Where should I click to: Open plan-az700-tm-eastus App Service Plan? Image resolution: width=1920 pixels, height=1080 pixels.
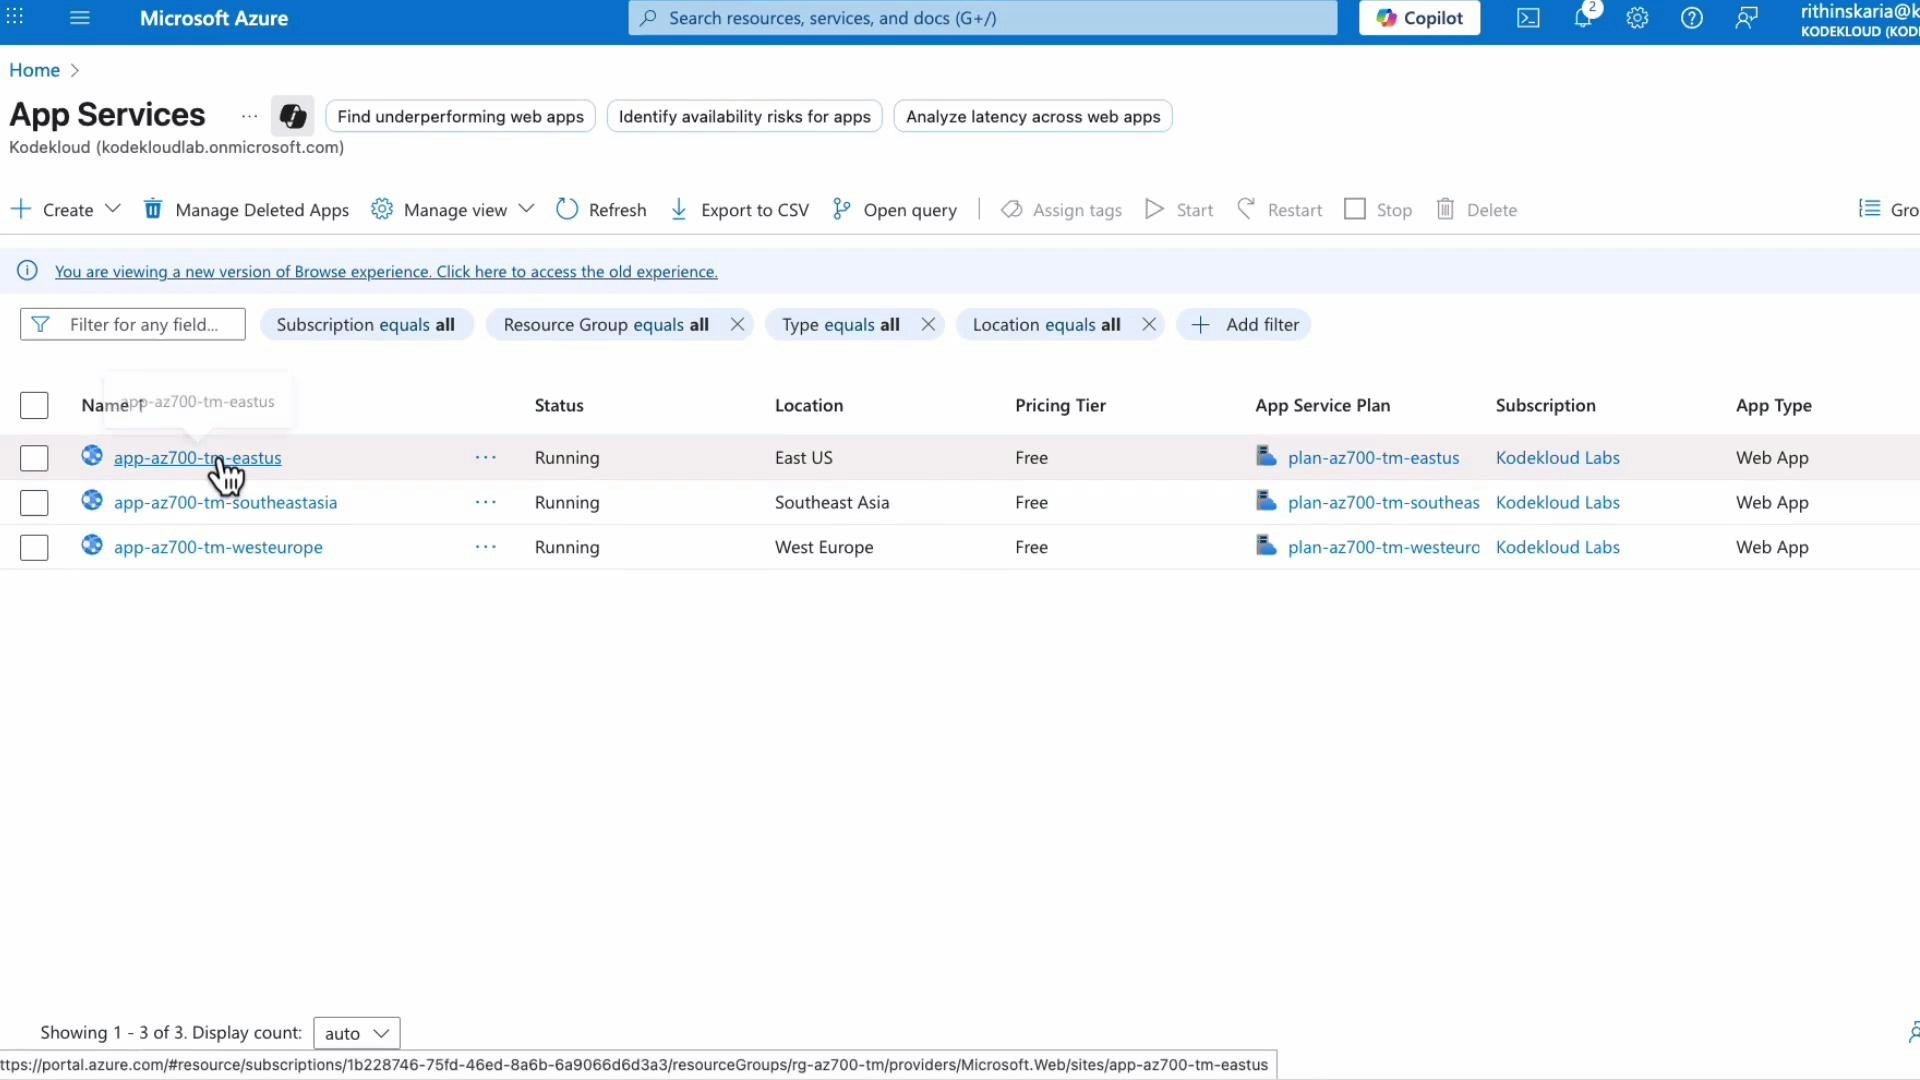[x=1373, y=457]
